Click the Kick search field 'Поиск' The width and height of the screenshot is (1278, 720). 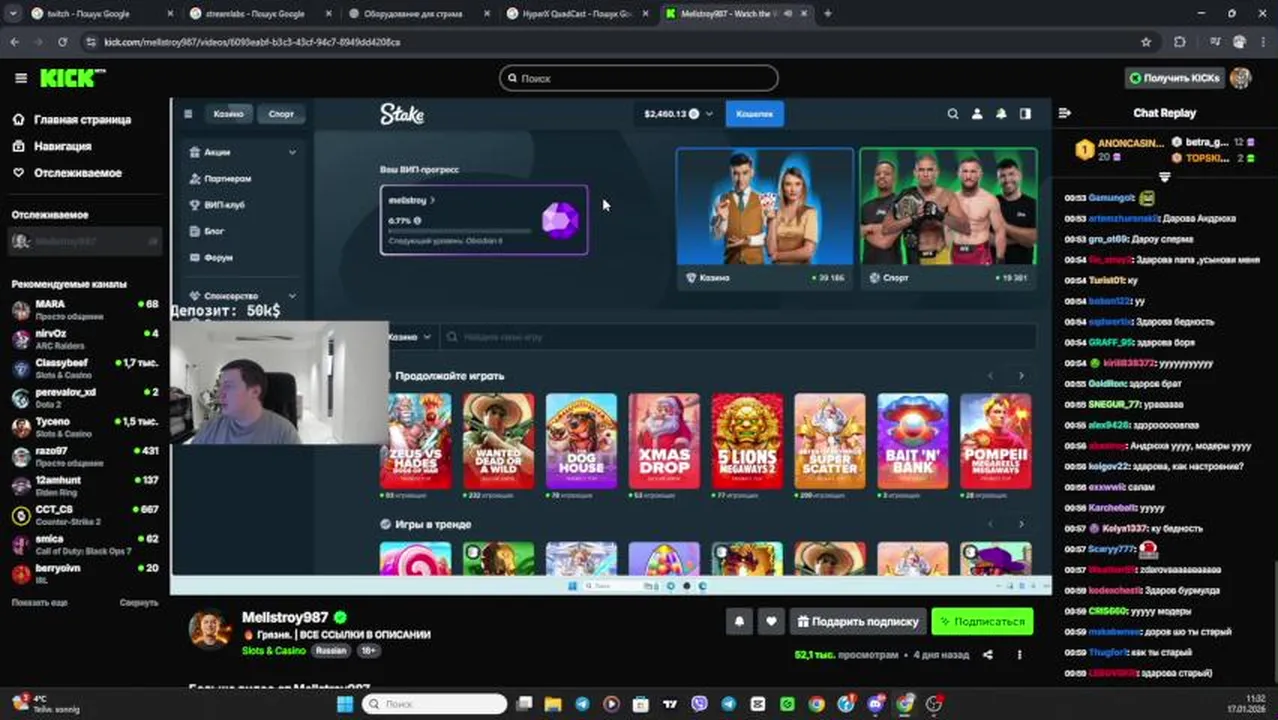point(639,78)
